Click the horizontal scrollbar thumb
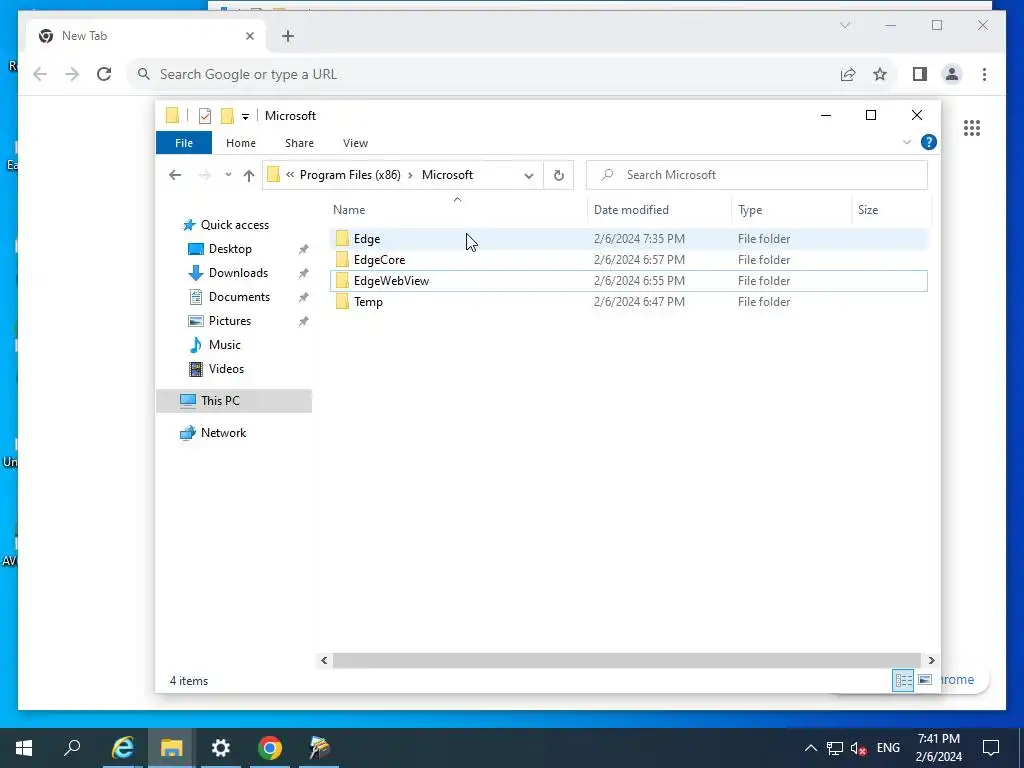This screenshot has width=1024, height=768. coord(626,660)
